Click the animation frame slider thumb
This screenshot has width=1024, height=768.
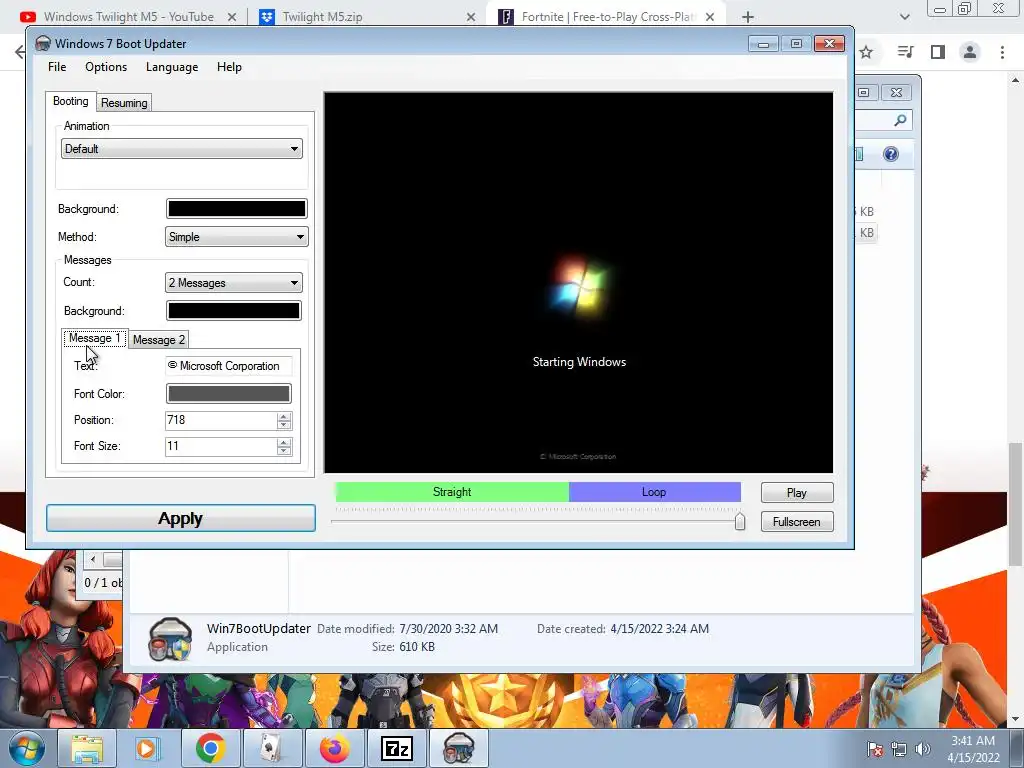click(x=739, y=521)
